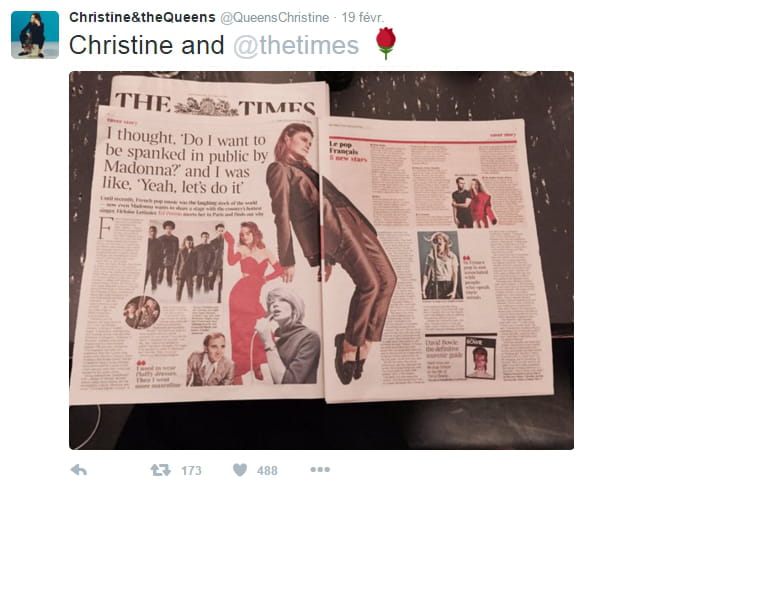The height and width of the screenshot is (614, 768).
Task: Click the reply arrow icon
Action: pos(78,470)
